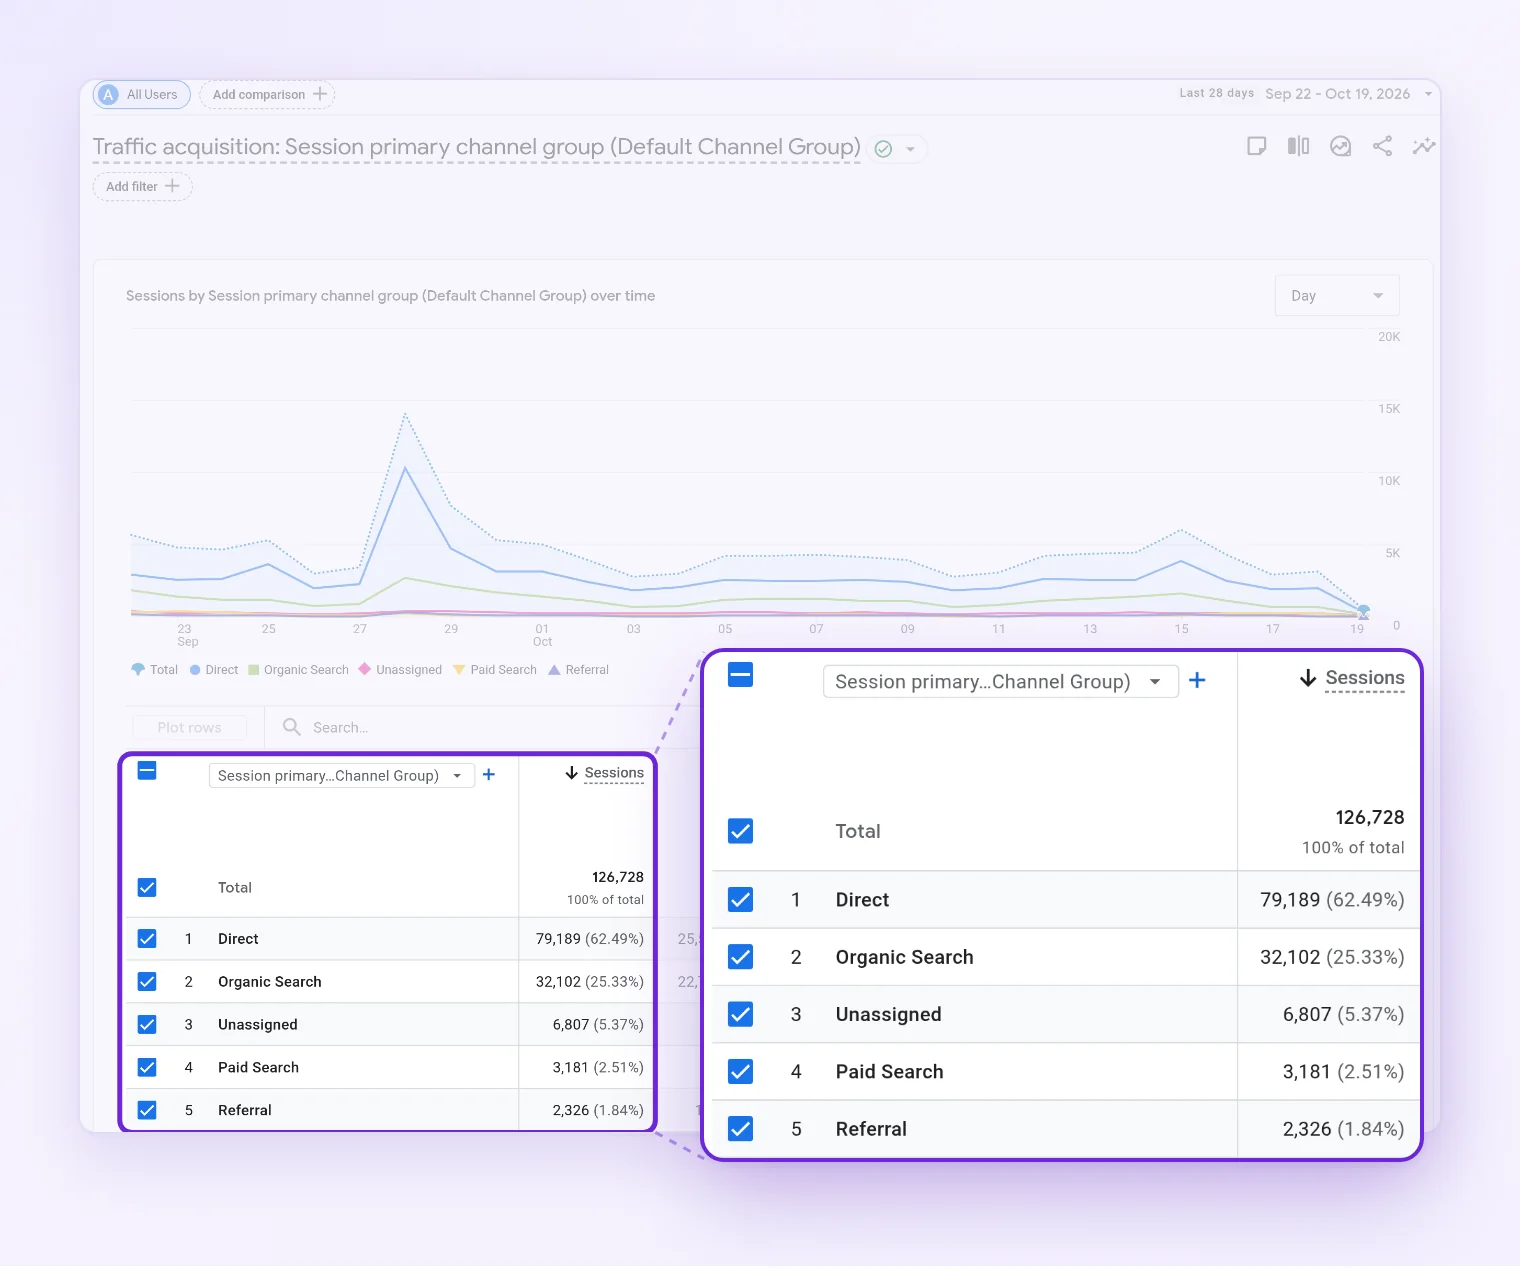Open the customize report note icon
This screenshot has width=1520, height=1268.
1257,147
